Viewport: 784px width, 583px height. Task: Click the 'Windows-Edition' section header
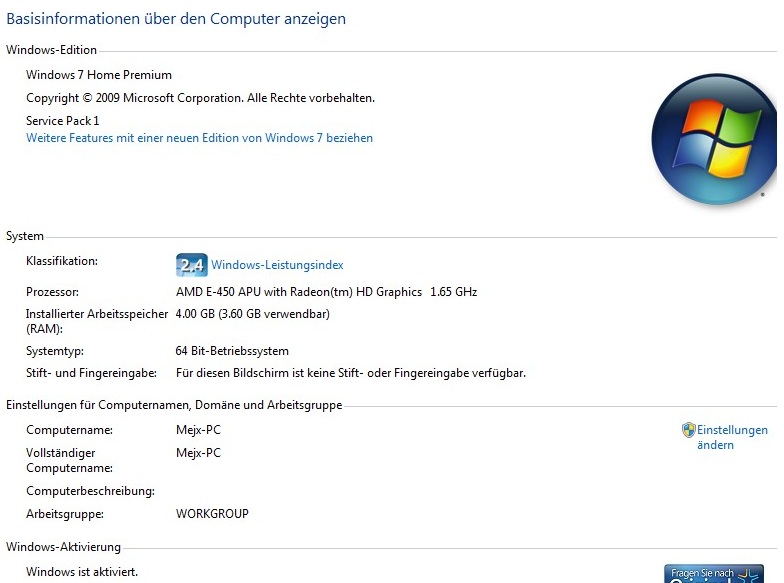pyautogui.click(x=52, y=50)
